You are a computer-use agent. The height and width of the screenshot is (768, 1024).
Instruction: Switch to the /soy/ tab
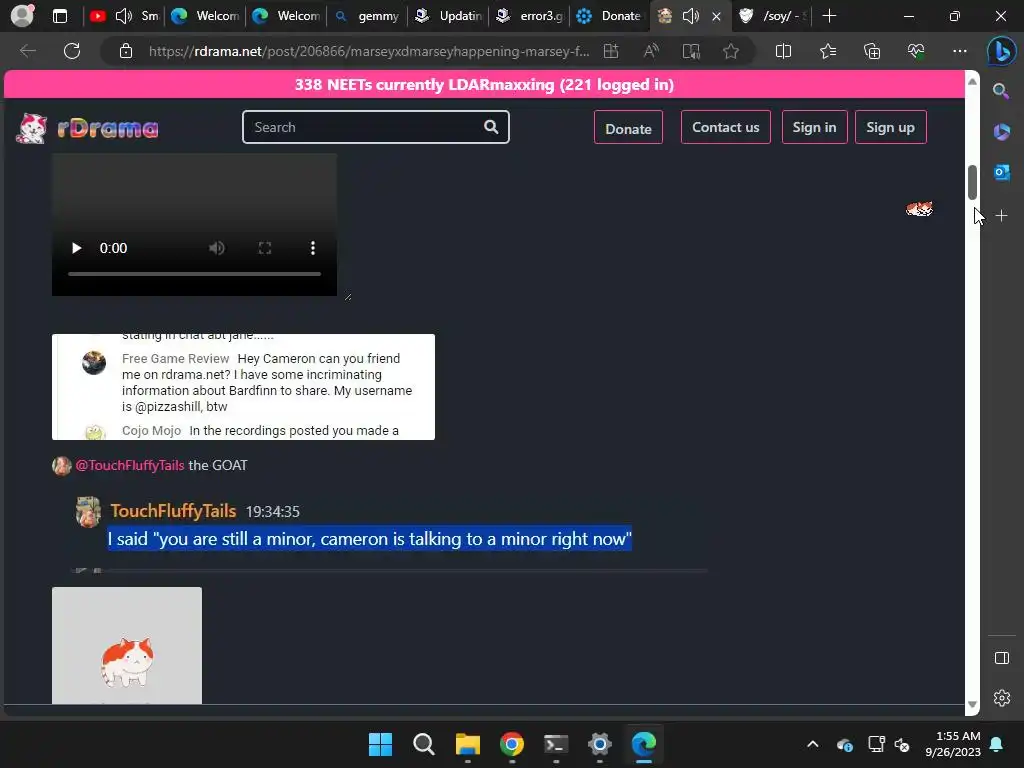click(x=772, y=16)
